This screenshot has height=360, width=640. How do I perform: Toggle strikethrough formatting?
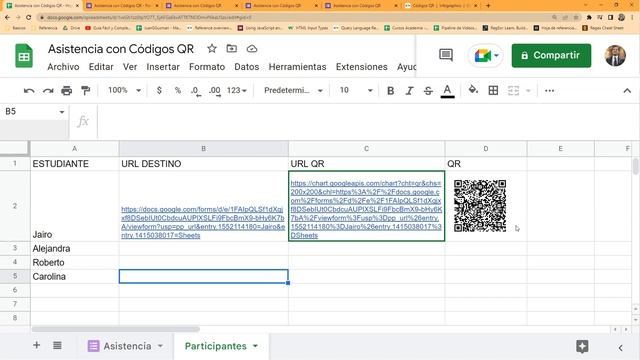(428, 91)
